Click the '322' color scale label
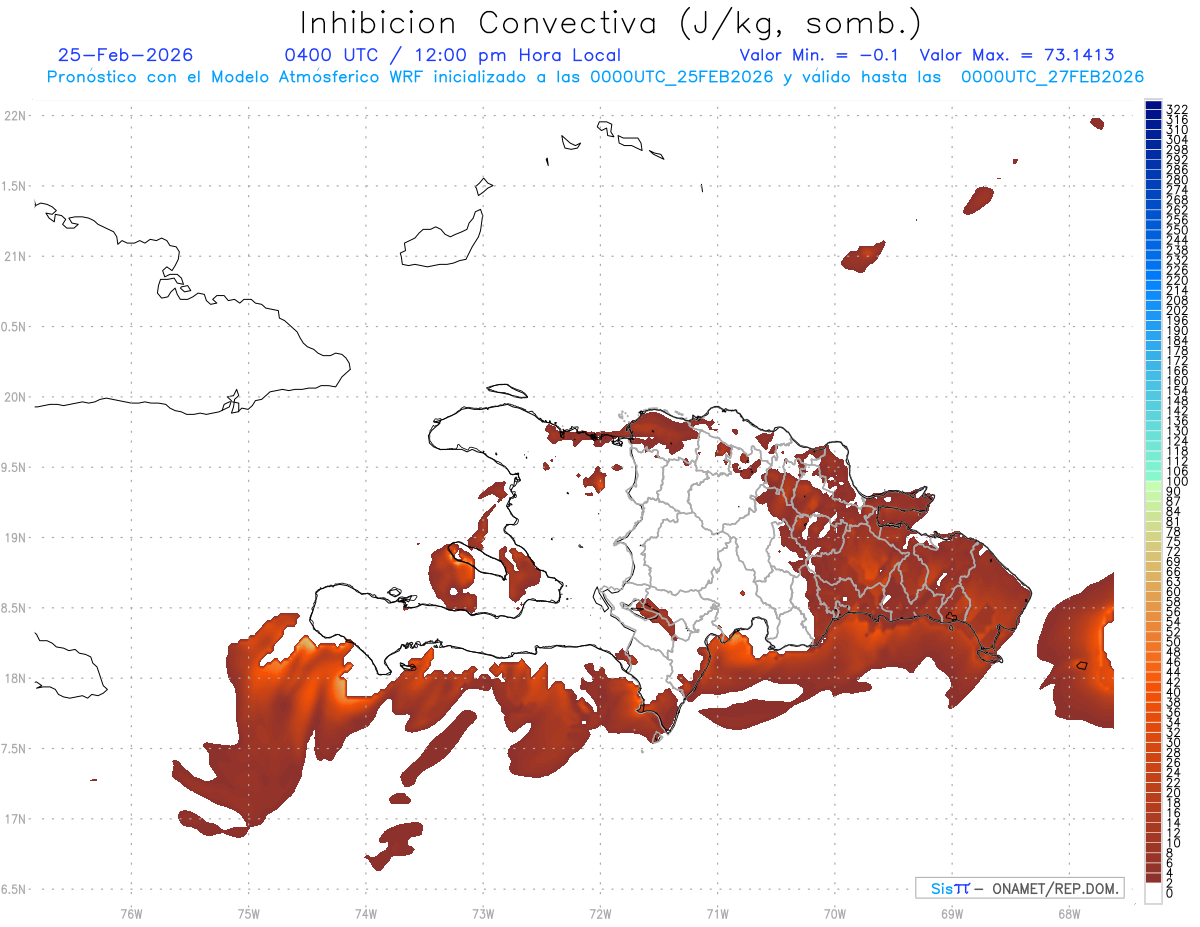The height and width of the screenshot is (927, 1200). [1176, 109]
